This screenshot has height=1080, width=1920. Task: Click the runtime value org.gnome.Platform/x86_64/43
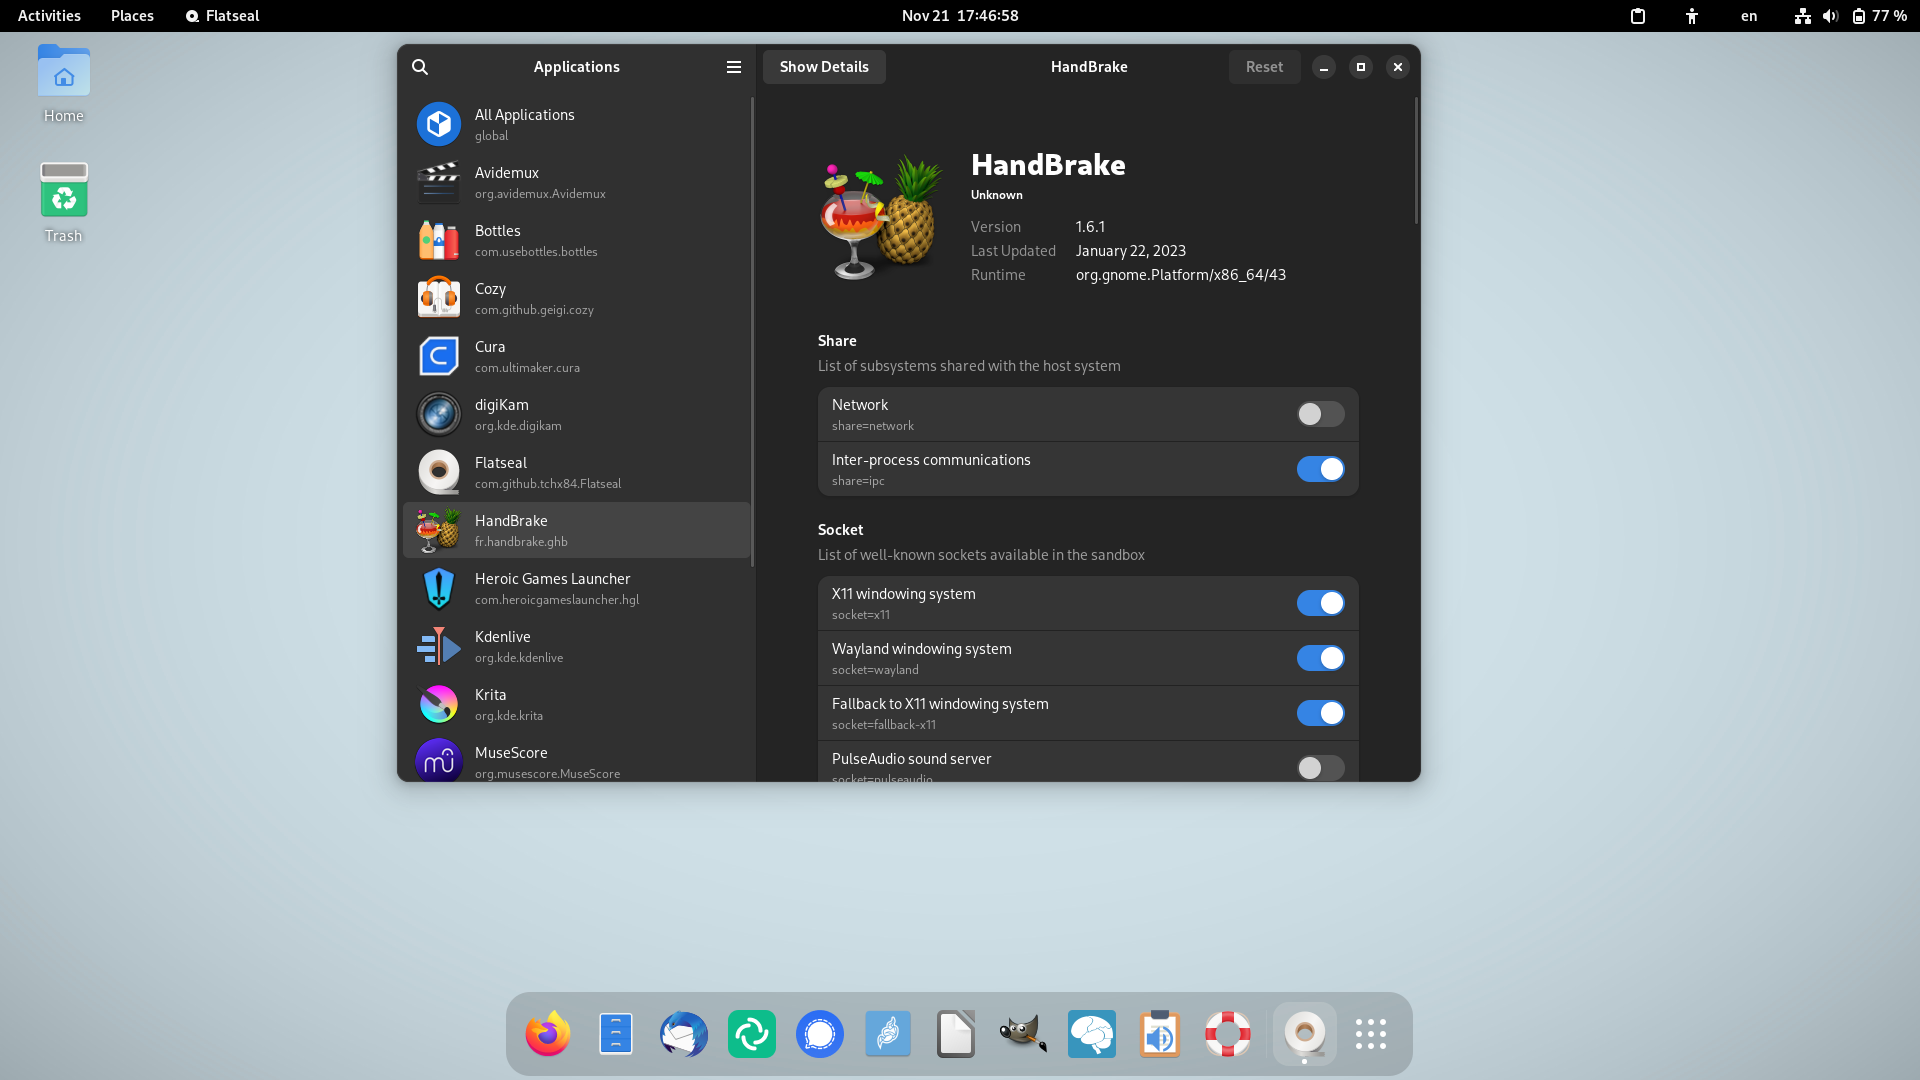tap(1181, 275)
